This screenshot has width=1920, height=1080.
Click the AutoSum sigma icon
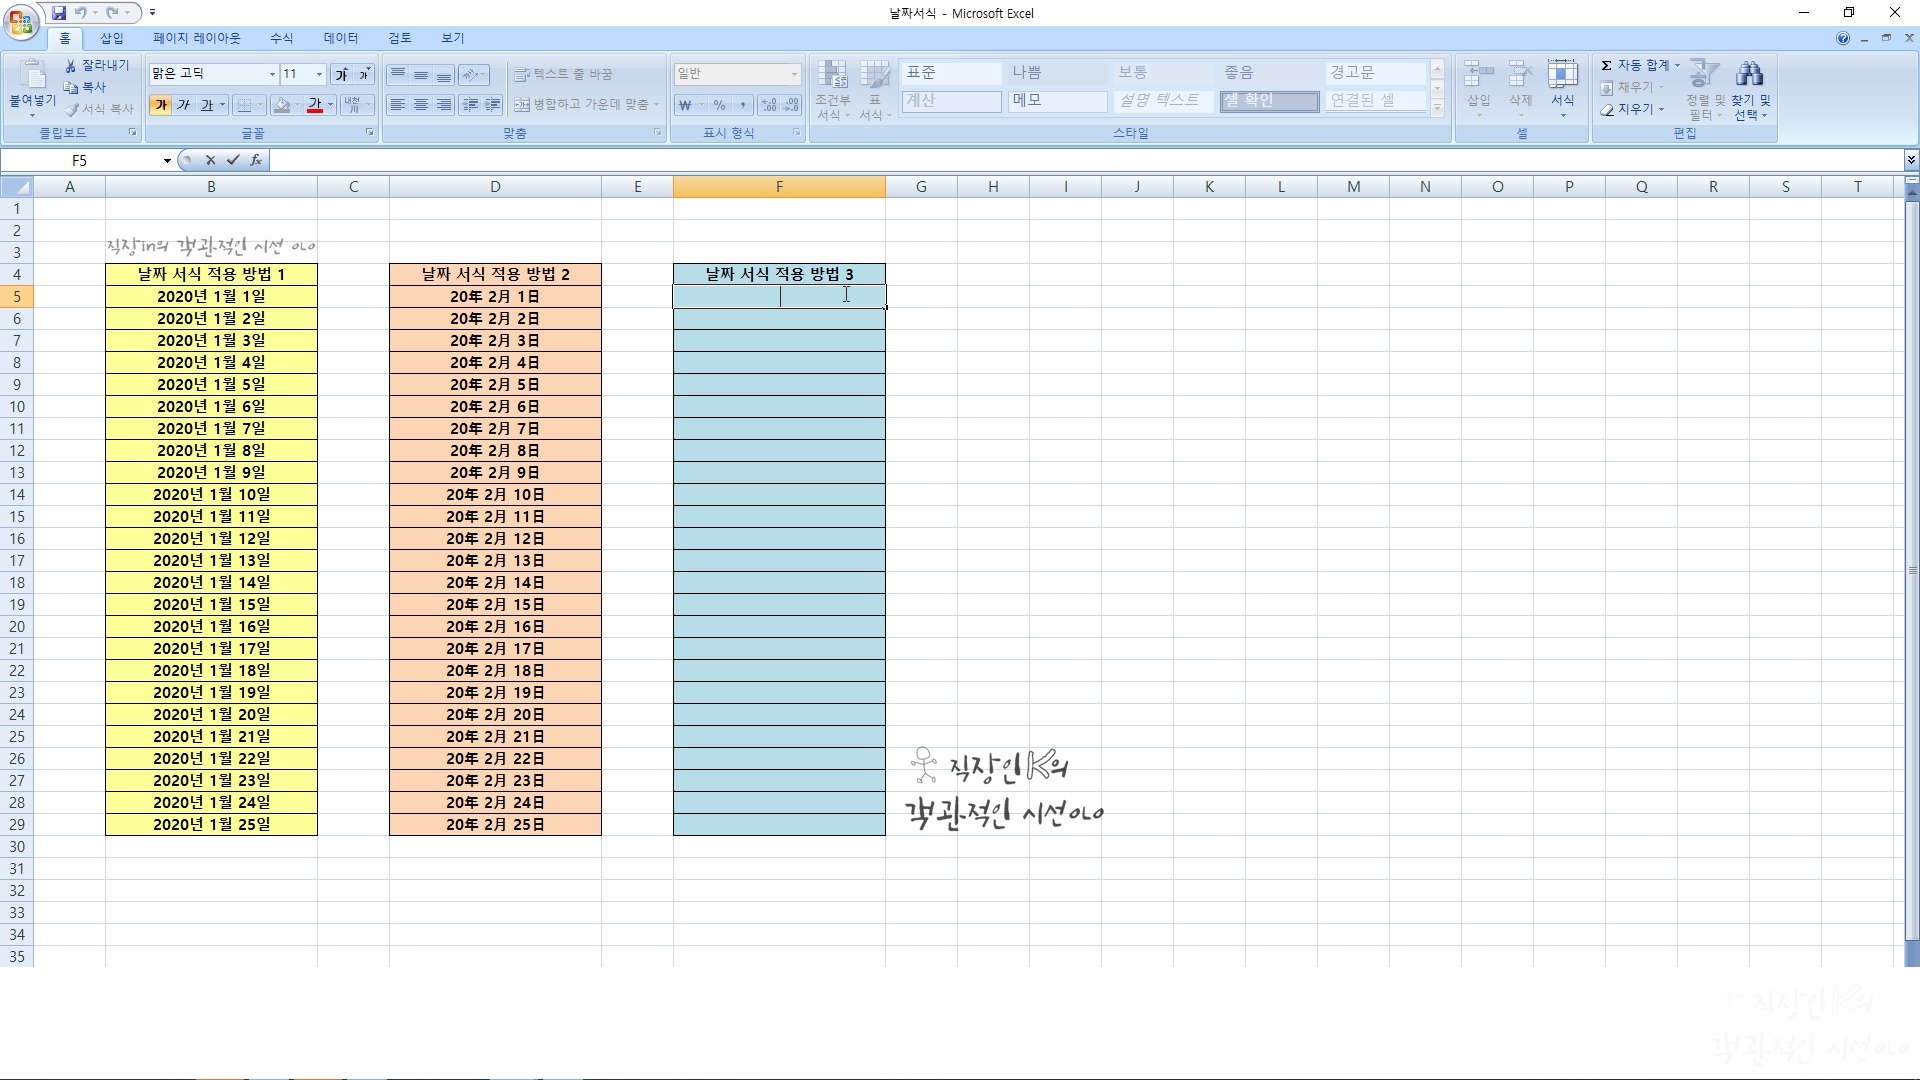[x=1606, y=66]
